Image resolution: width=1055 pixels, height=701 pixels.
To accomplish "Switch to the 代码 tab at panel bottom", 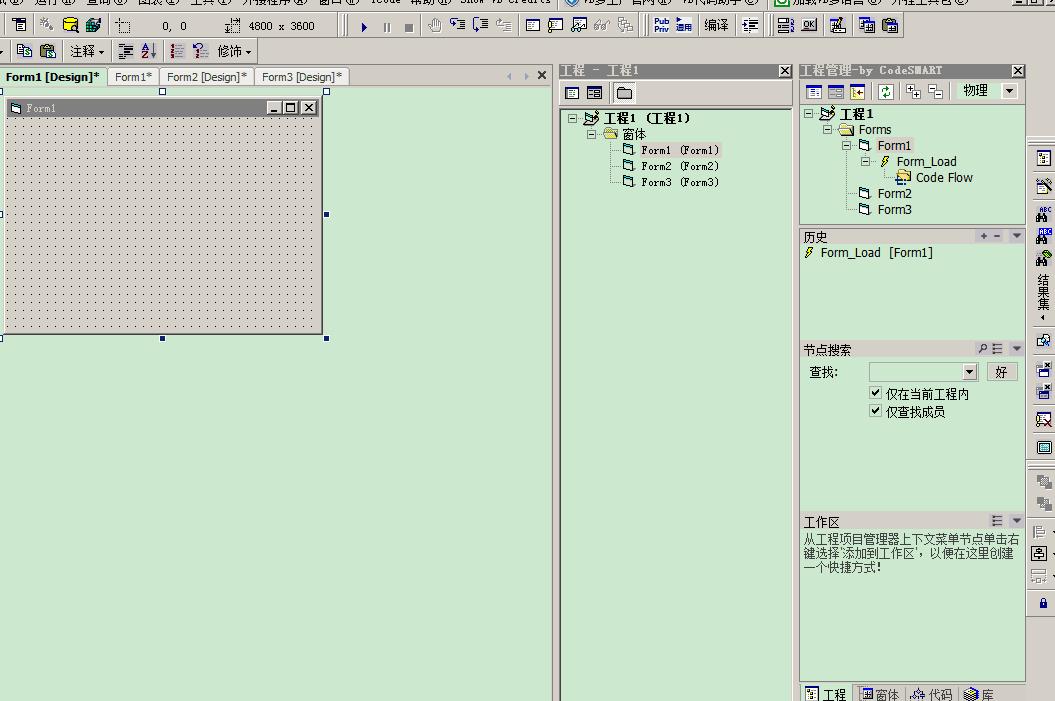I will (x=931, y=693).
